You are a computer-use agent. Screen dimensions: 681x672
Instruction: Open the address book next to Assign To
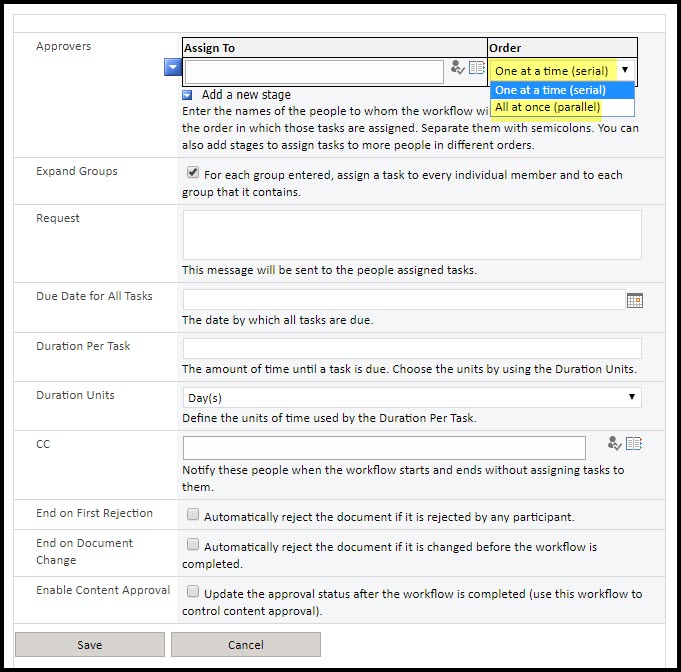[x=477, y=68]
